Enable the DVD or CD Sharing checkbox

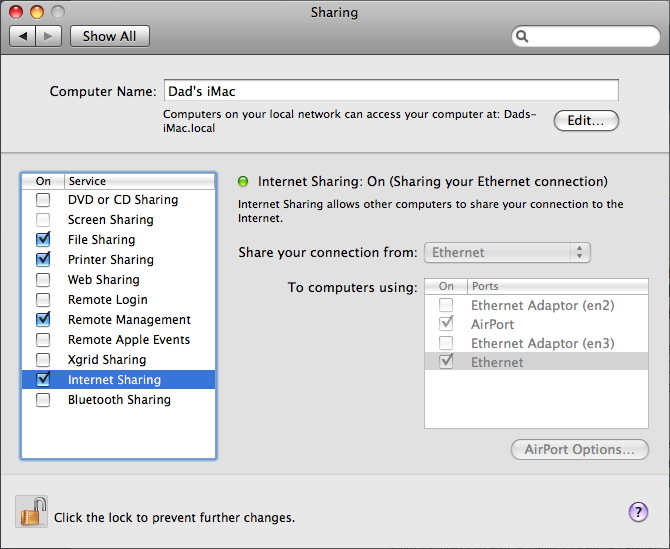43,200
